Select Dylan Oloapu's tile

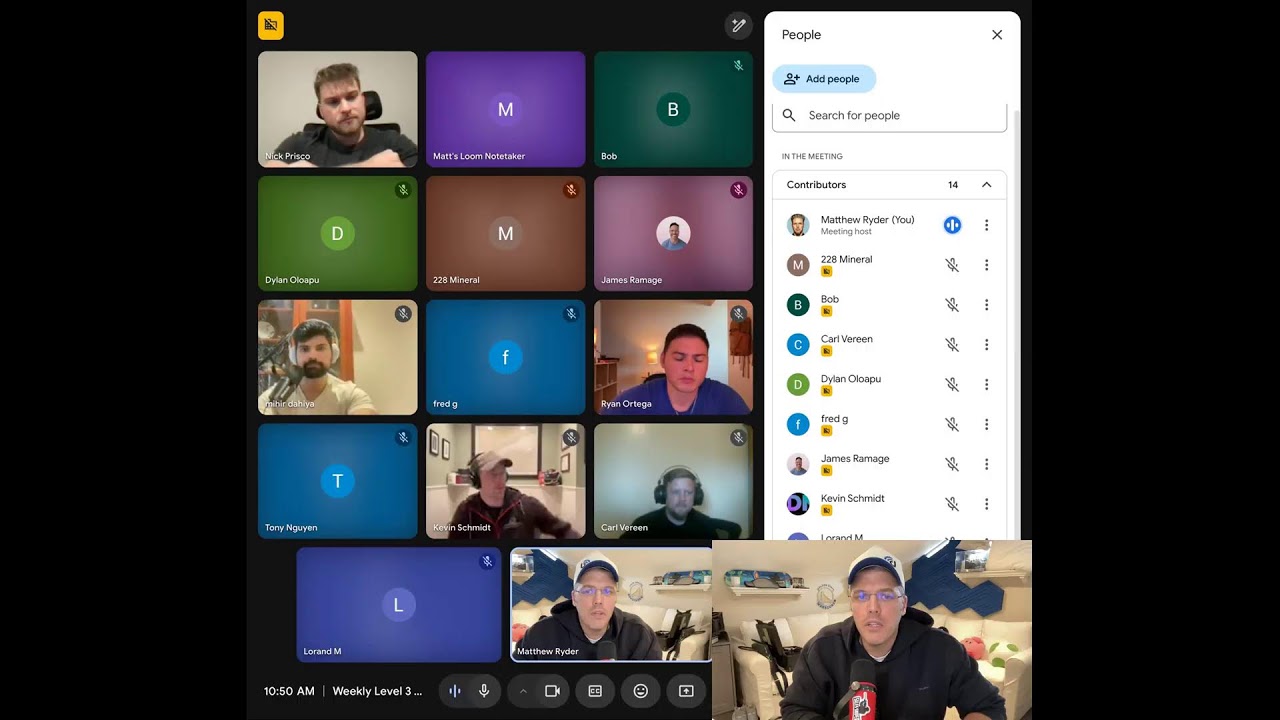[338, 233]
